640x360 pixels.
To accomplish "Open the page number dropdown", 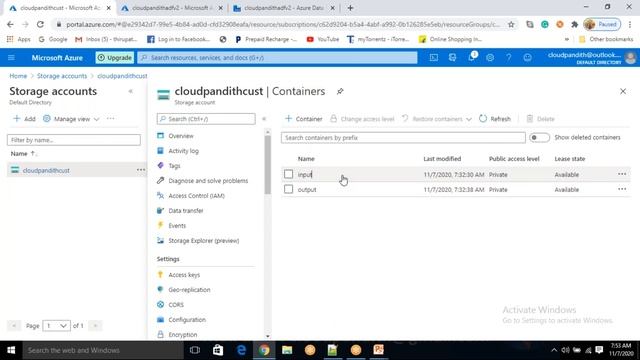I will coord(56,326).
